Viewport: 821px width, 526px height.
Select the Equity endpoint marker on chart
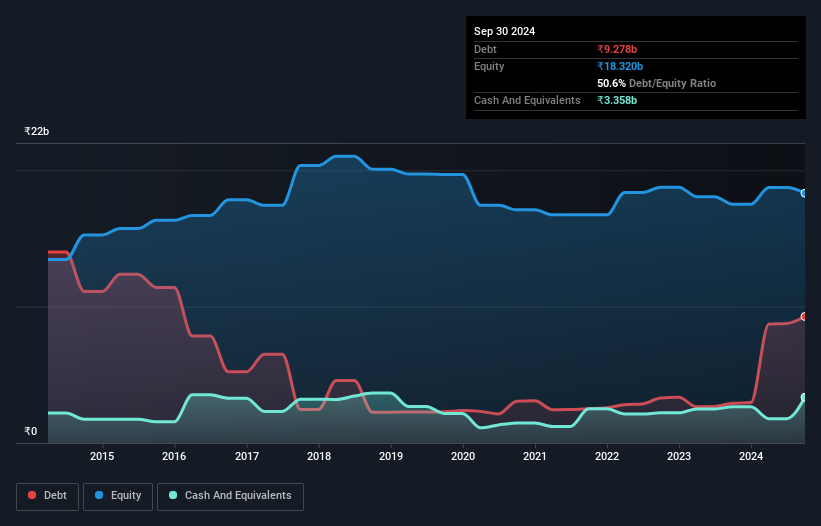coord(804,193)
